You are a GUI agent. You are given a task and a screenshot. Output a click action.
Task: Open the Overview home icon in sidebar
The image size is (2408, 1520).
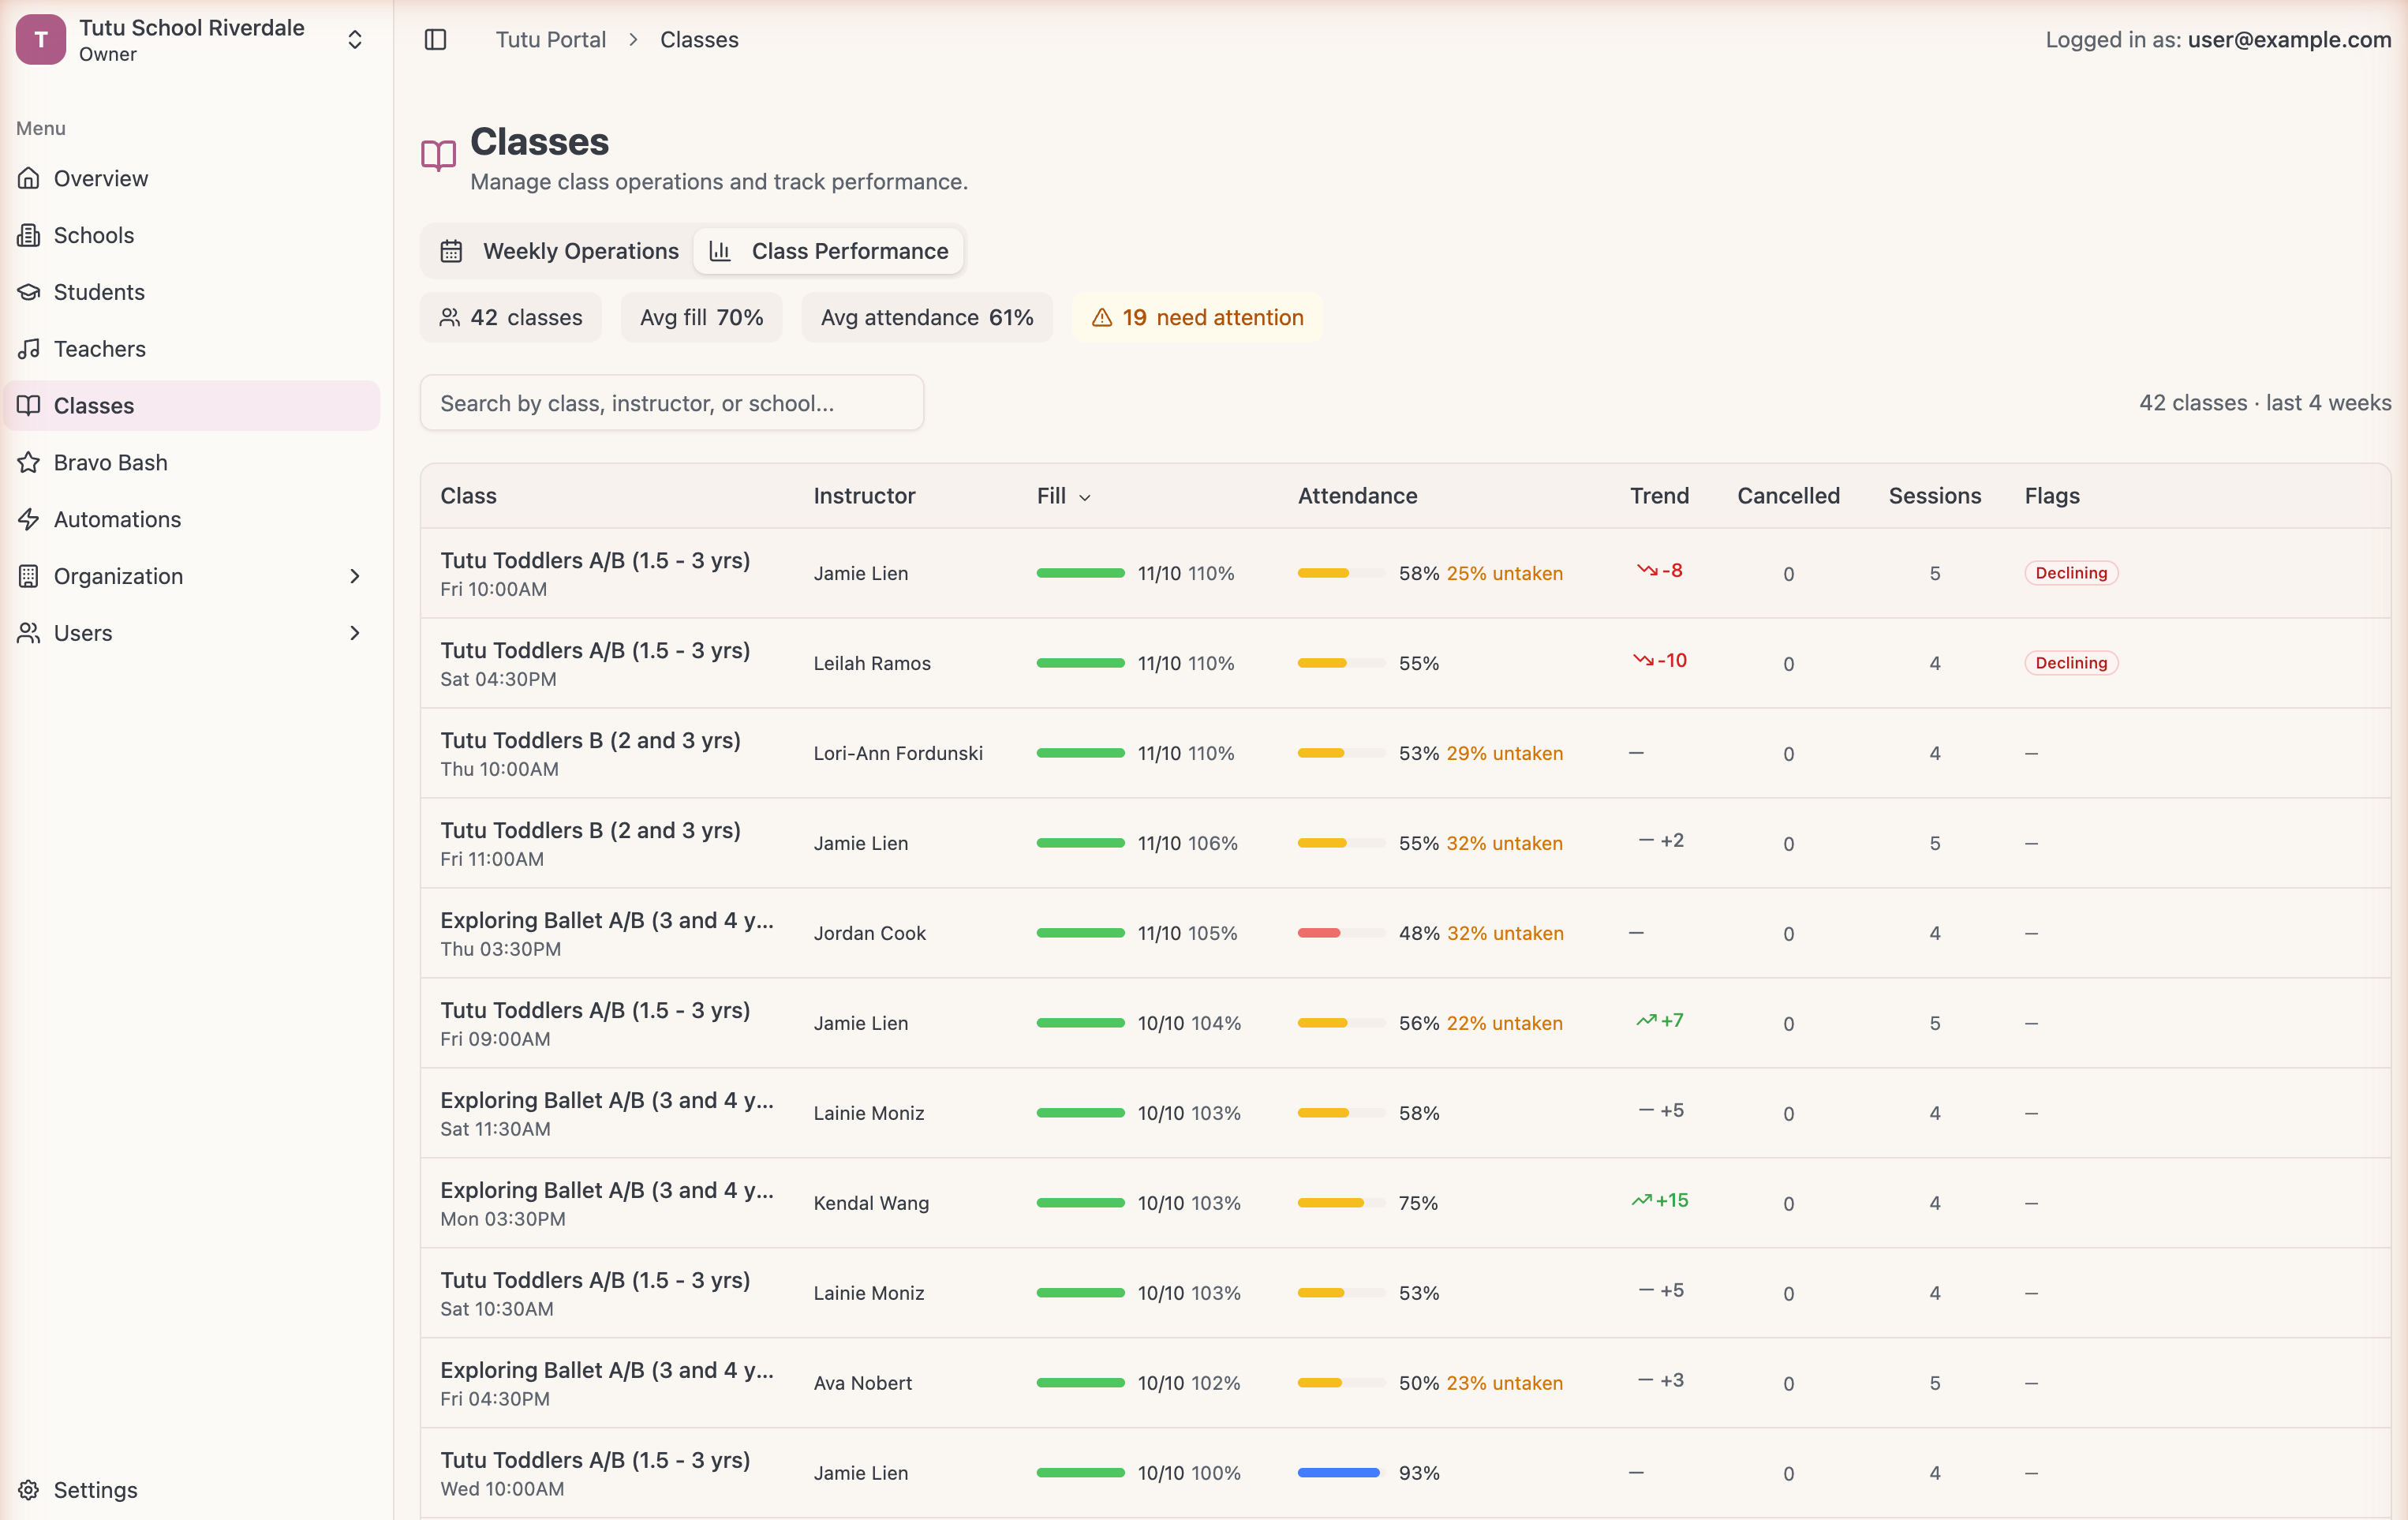(30, 178)
